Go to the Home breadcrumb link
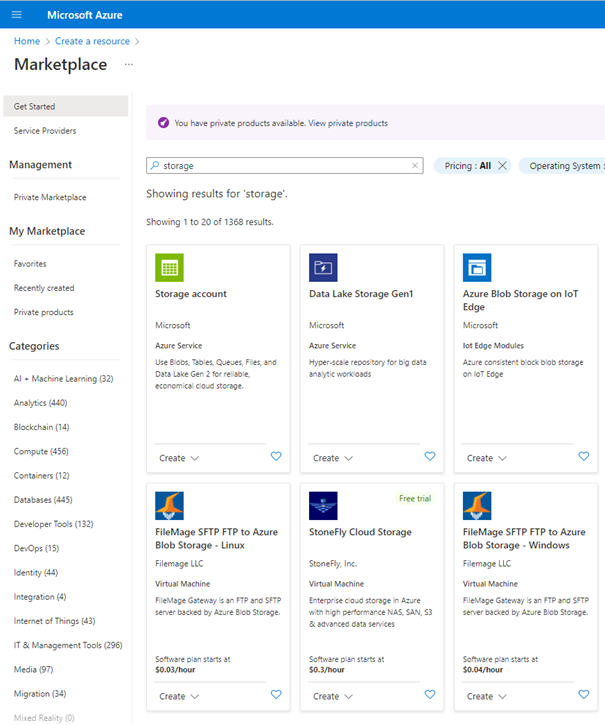The image size is (605, 725). [x=27, y=41]
